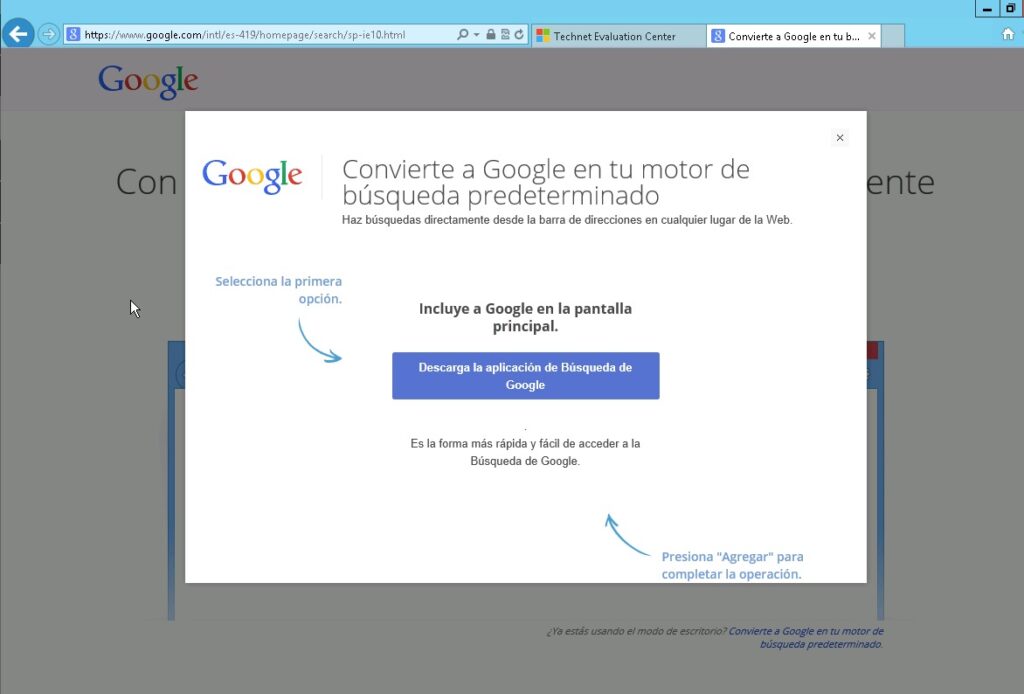1024x694 pixels.
Task: Click the hint Presiona Agregar para completar
Action: pyautogui.click(x=732, y=565)
